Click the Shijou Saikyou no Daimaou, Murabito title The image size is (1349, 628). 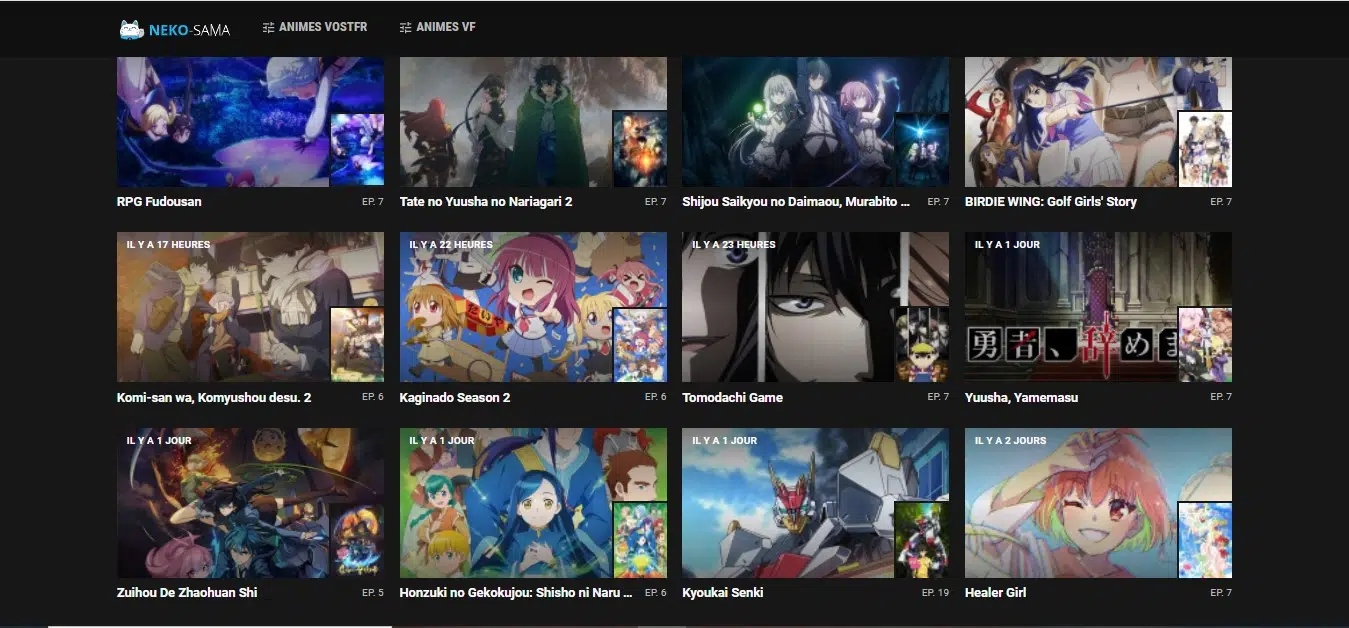pyautogui.click(x=796, y=202)
